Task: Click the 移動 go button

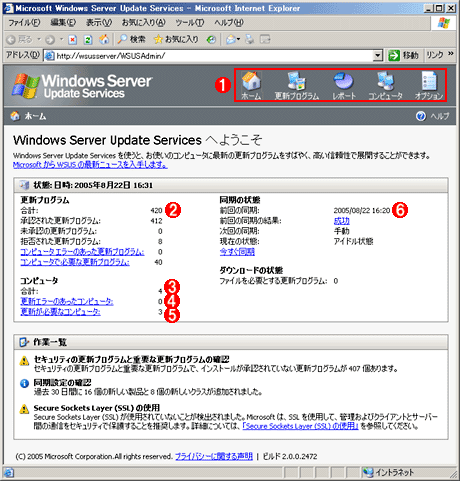Action: tap(404, 55)
